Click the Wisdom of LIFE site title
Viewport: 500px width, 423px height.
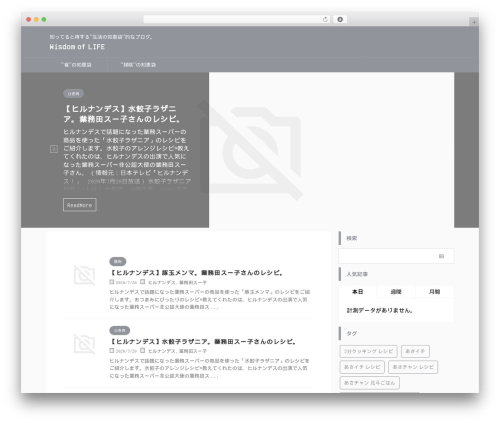77,47
